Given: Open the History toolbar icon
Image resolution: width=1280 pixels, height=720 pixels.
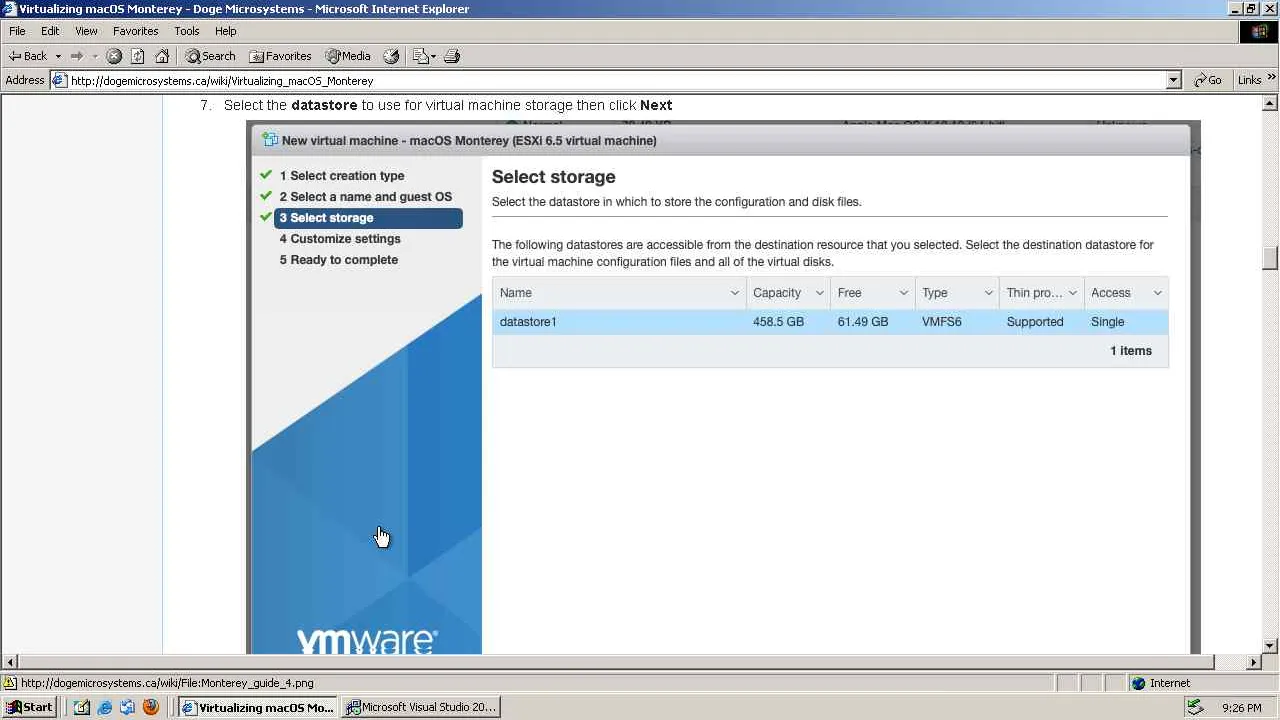Looking at the screenshot, I should 391,56.
